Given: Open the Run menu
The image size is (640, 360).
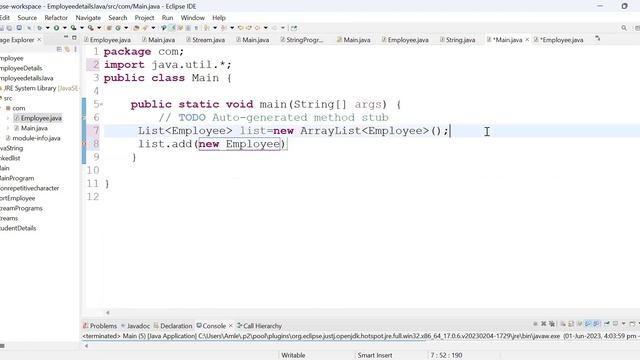Looking at the screenshot, I should pyautogui.click(x=167, y=18).
